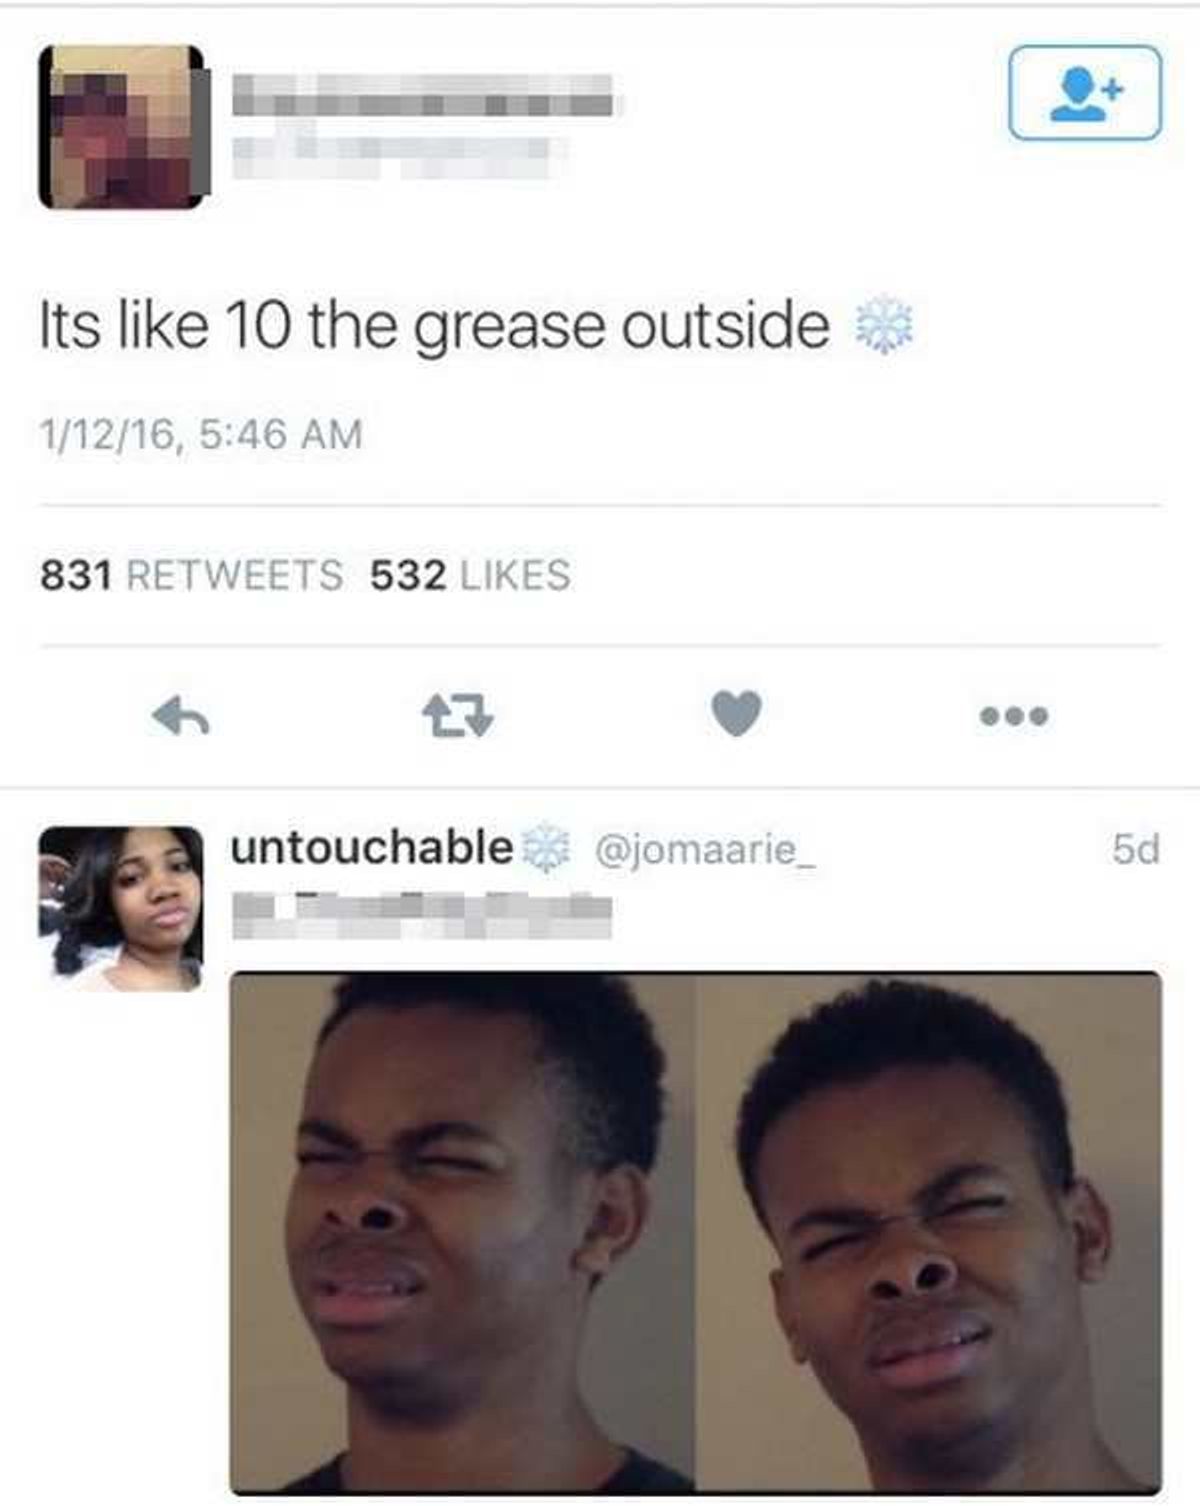This screenshot has width=1200, height=1506.
Task: Click the tweet text about grease outside
Action: pyautogui.click(x=435, y=325)
